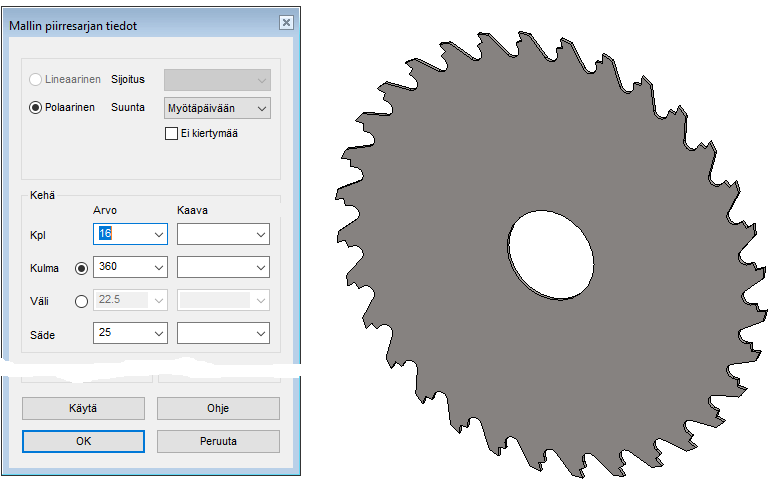Select the Lineaarinen radio button

click(36, 79)
